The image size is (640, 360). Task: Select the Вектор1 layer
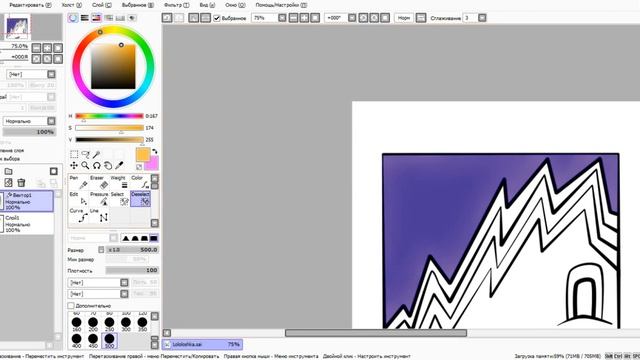(28, 201)
